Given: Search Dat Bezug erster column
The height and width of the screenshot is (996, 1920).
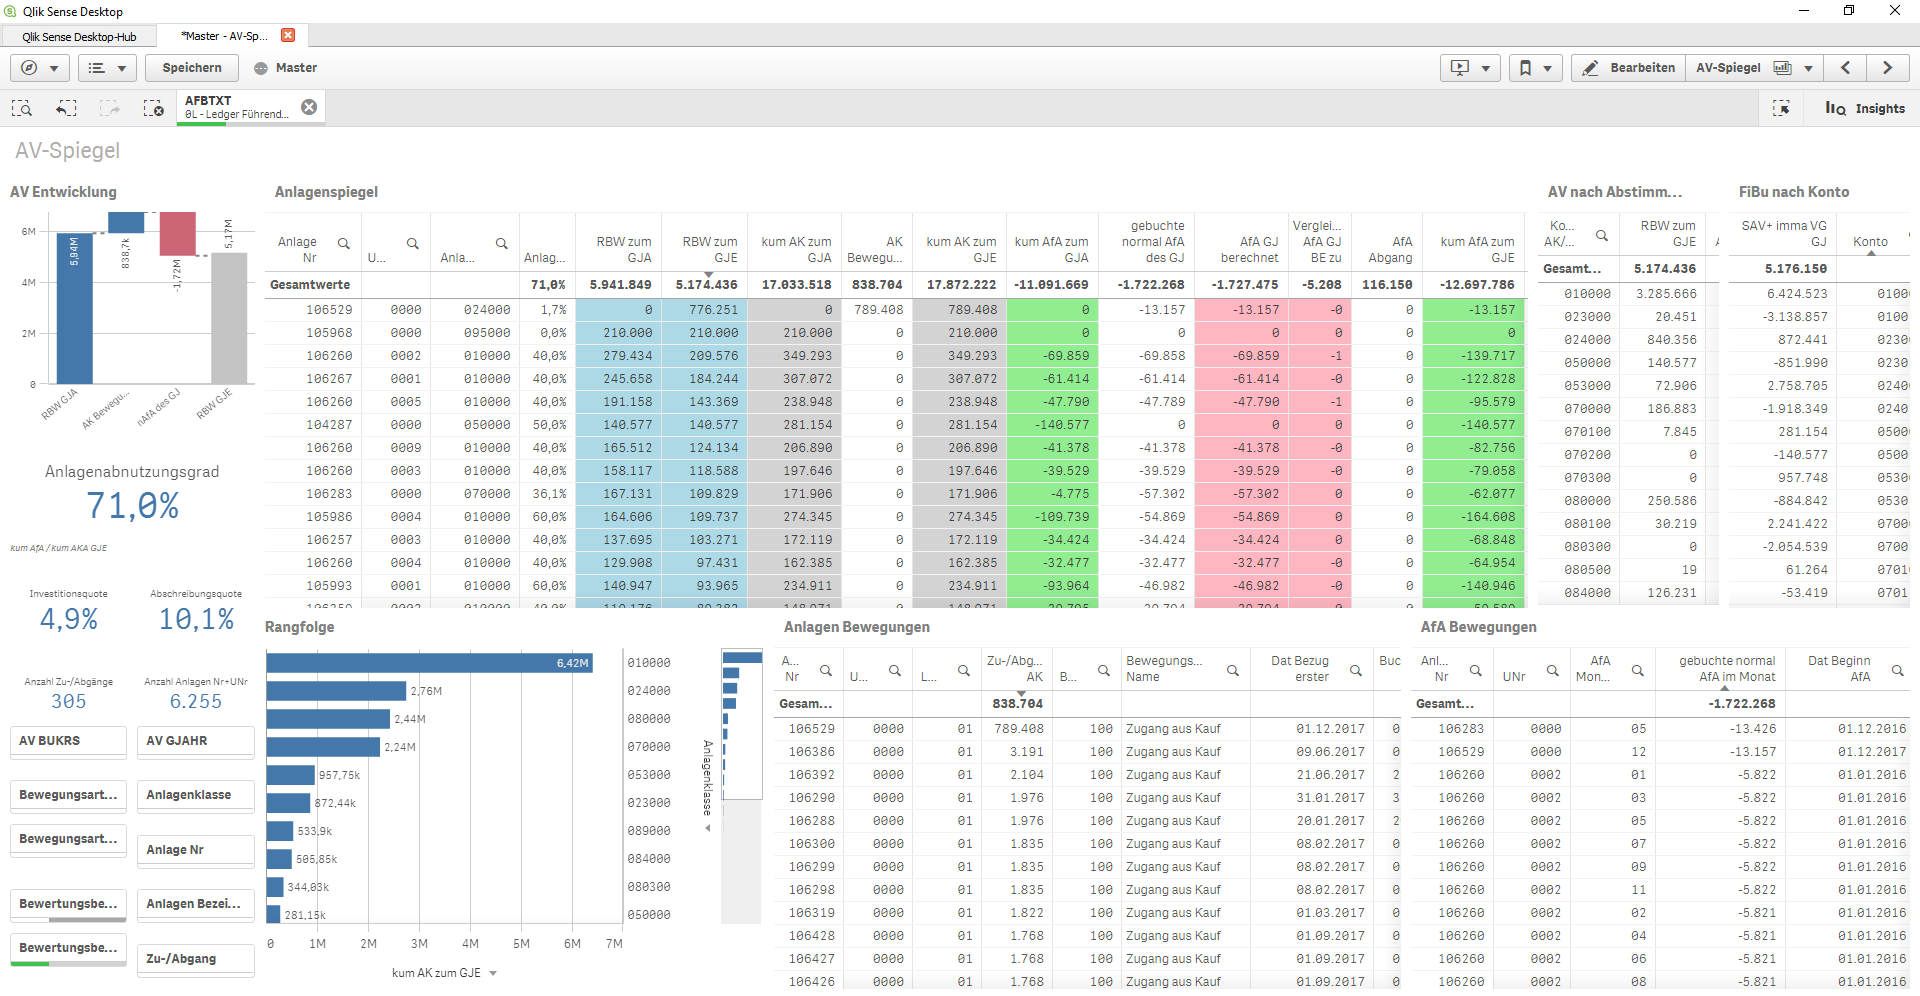Looking at the screenshot, I should click(x=1356, y=670).
